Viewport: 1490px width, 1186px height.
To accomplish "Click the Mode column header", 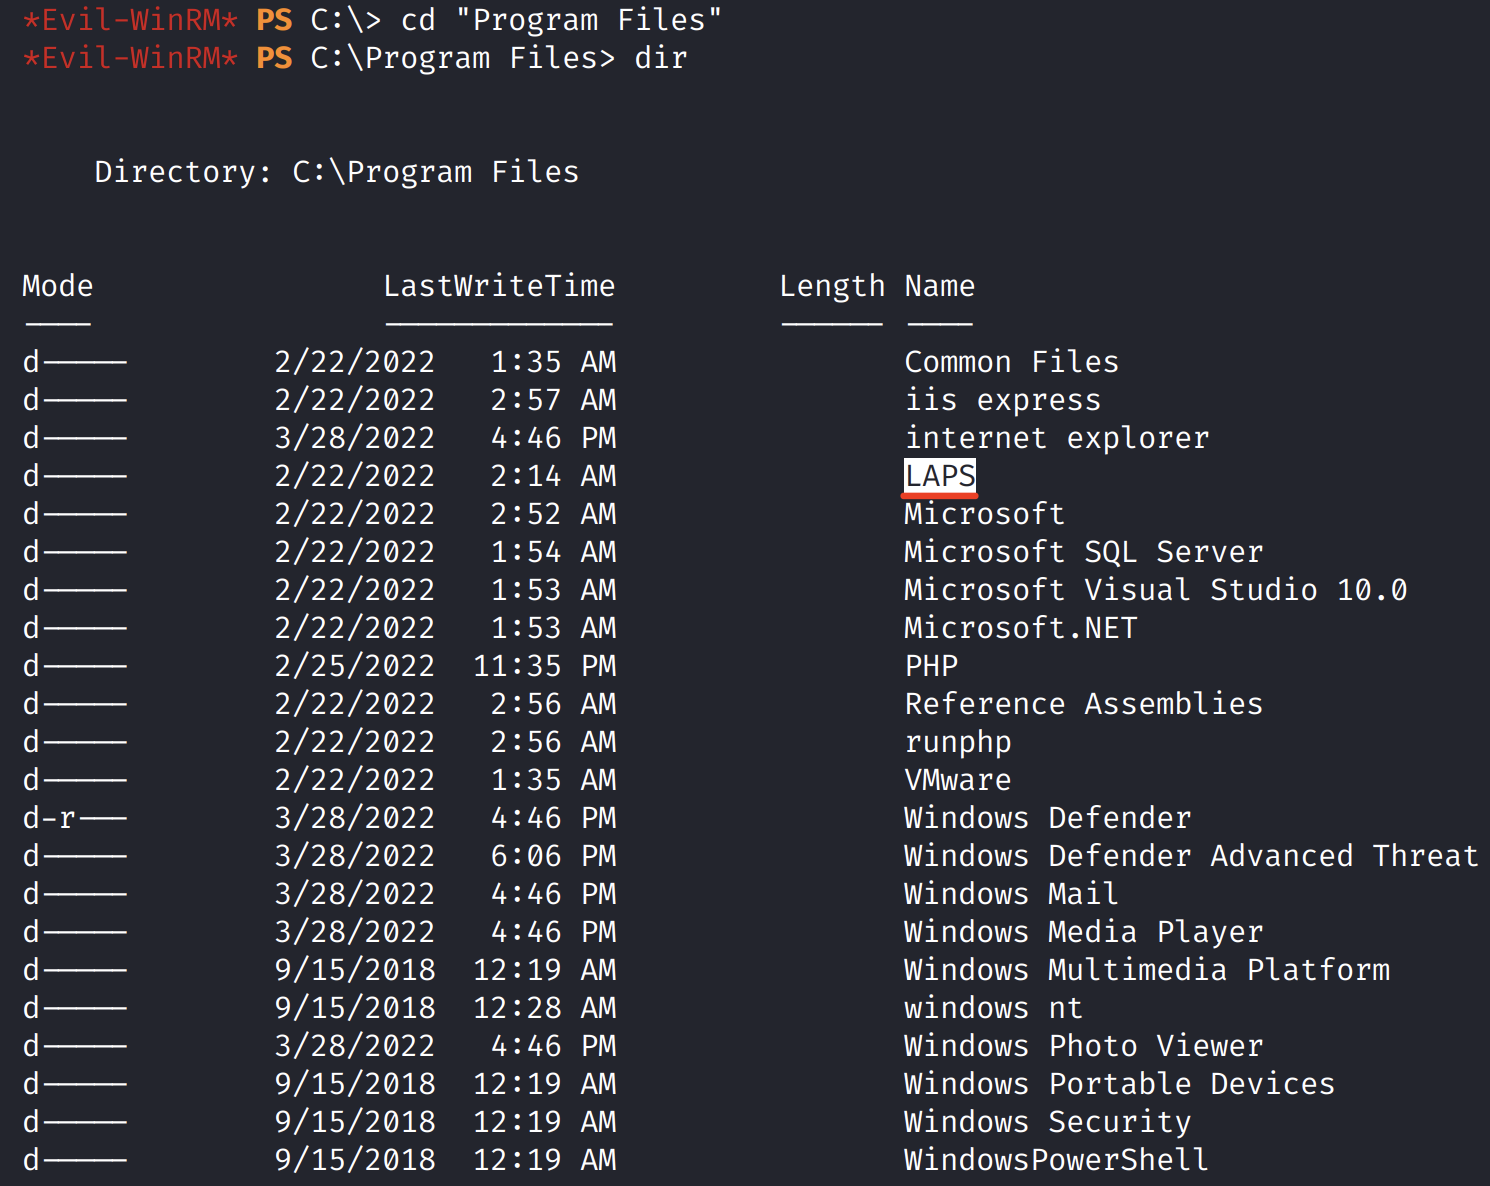I will point(57,286).
